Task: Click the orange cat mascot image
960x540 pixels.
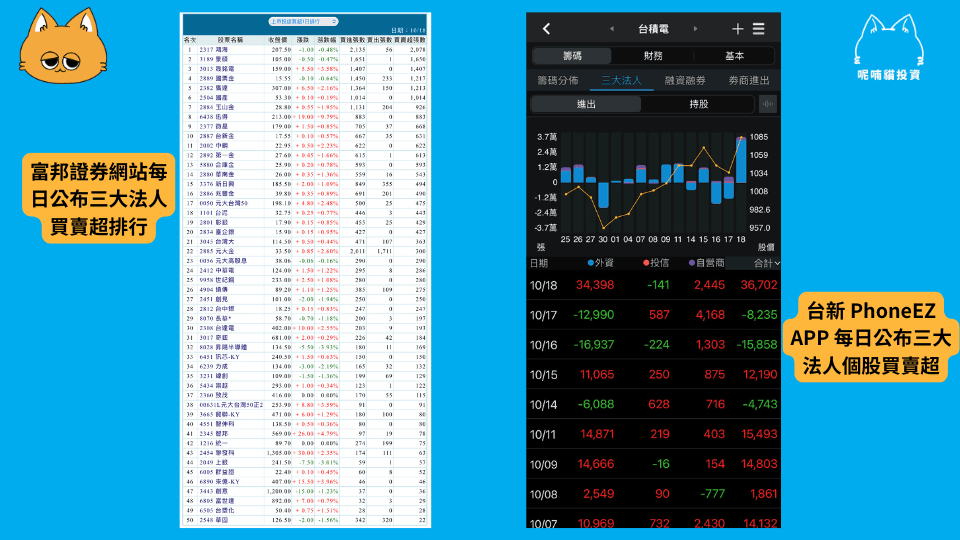Action: point(64,46)
